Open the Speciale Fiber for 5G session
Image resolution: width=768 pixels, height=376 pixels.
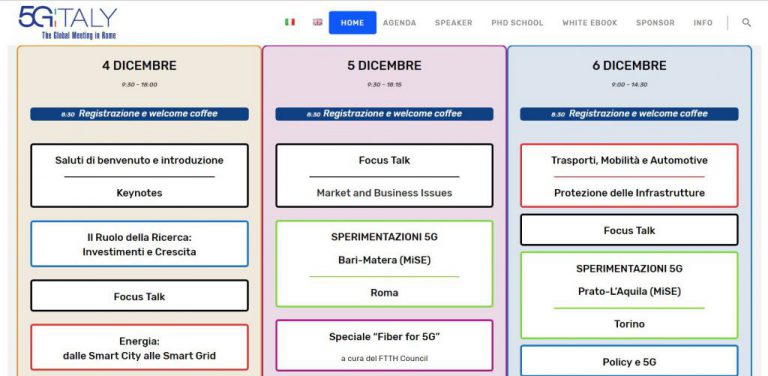(384, 346)
